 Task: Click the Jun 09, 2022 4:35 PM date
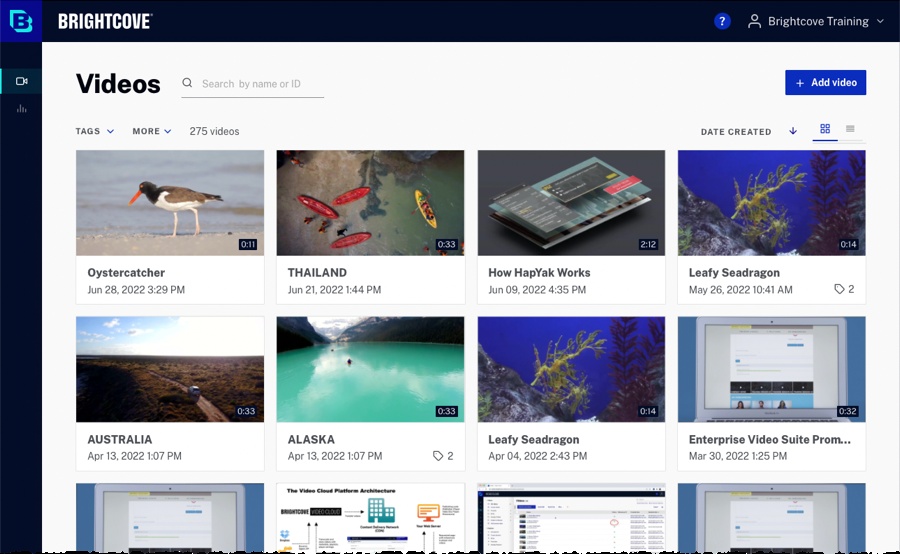[537, 289]
